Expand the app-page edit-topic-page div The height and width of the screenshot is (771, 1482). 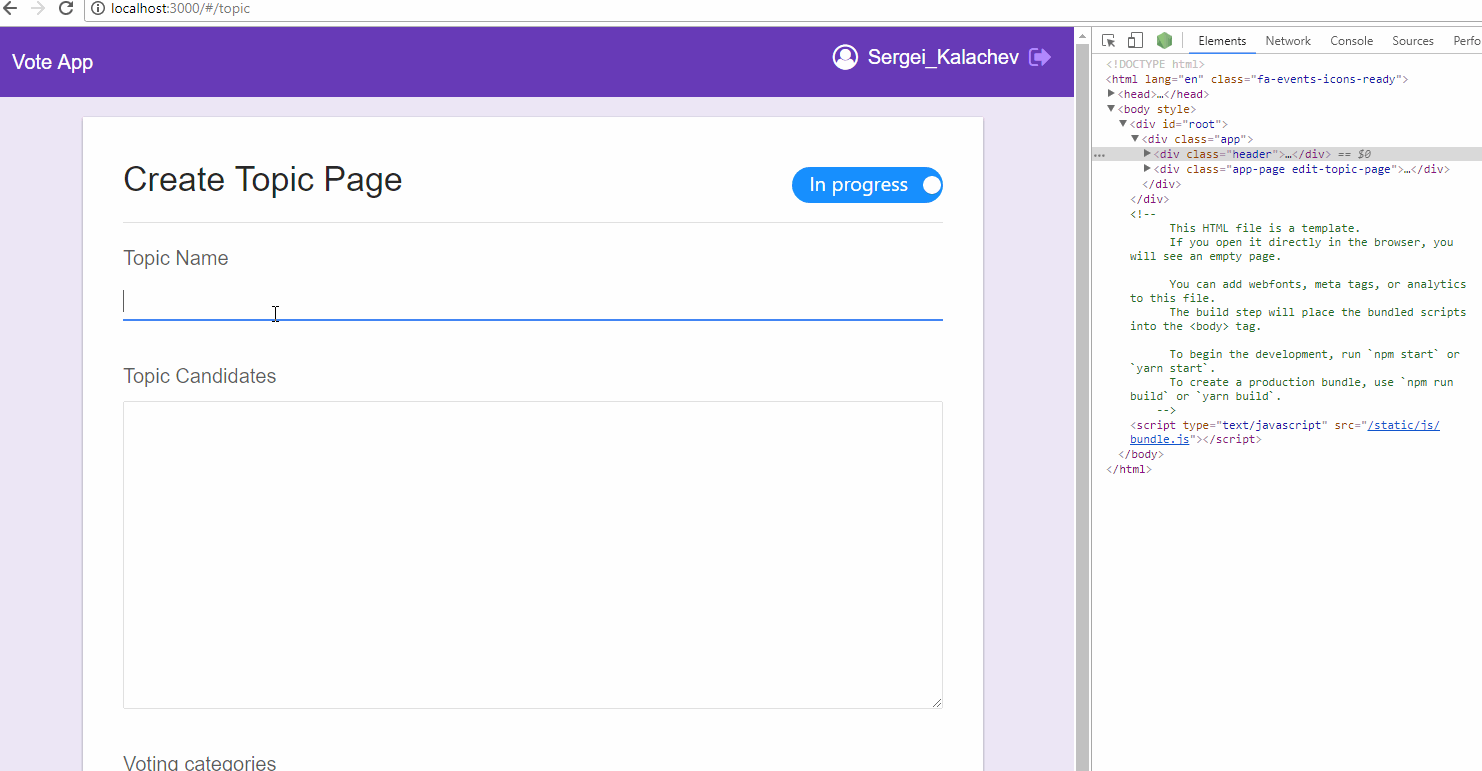point(1147,169)
